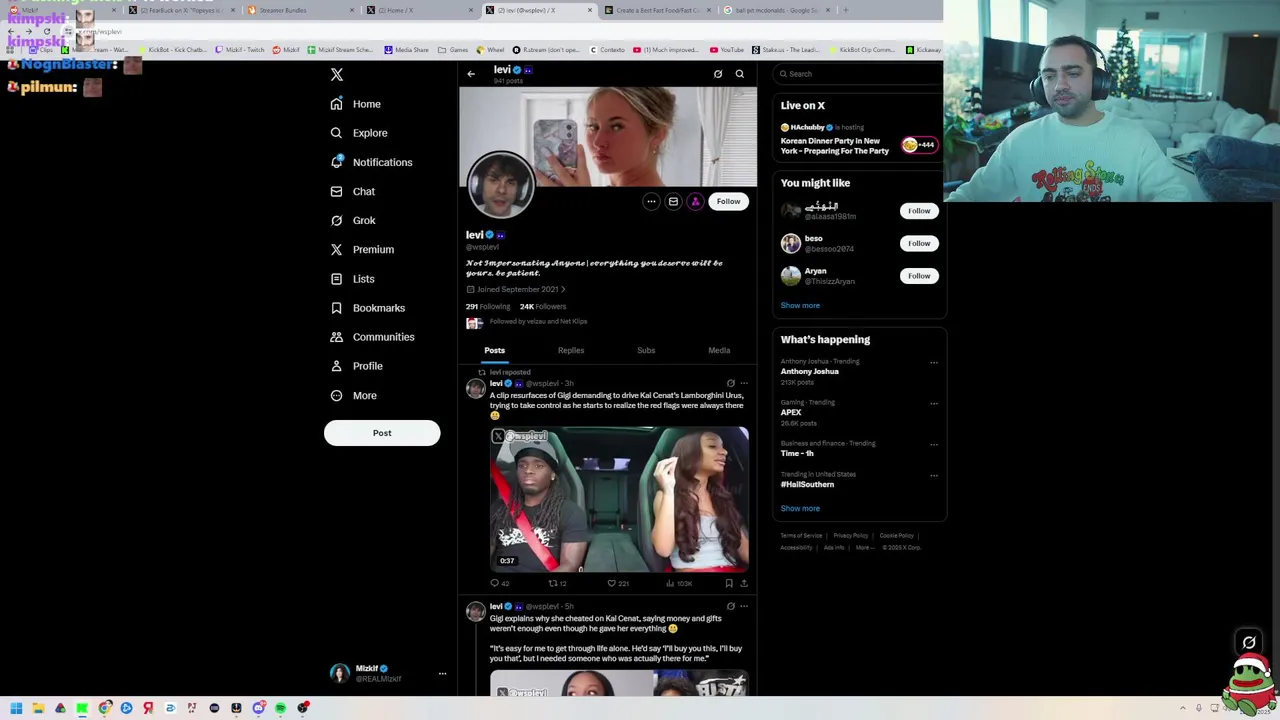Follow the Aryan suggested account
This screenshot has width=1280, height=720.
pyautogui.click(x=919, y=276)
